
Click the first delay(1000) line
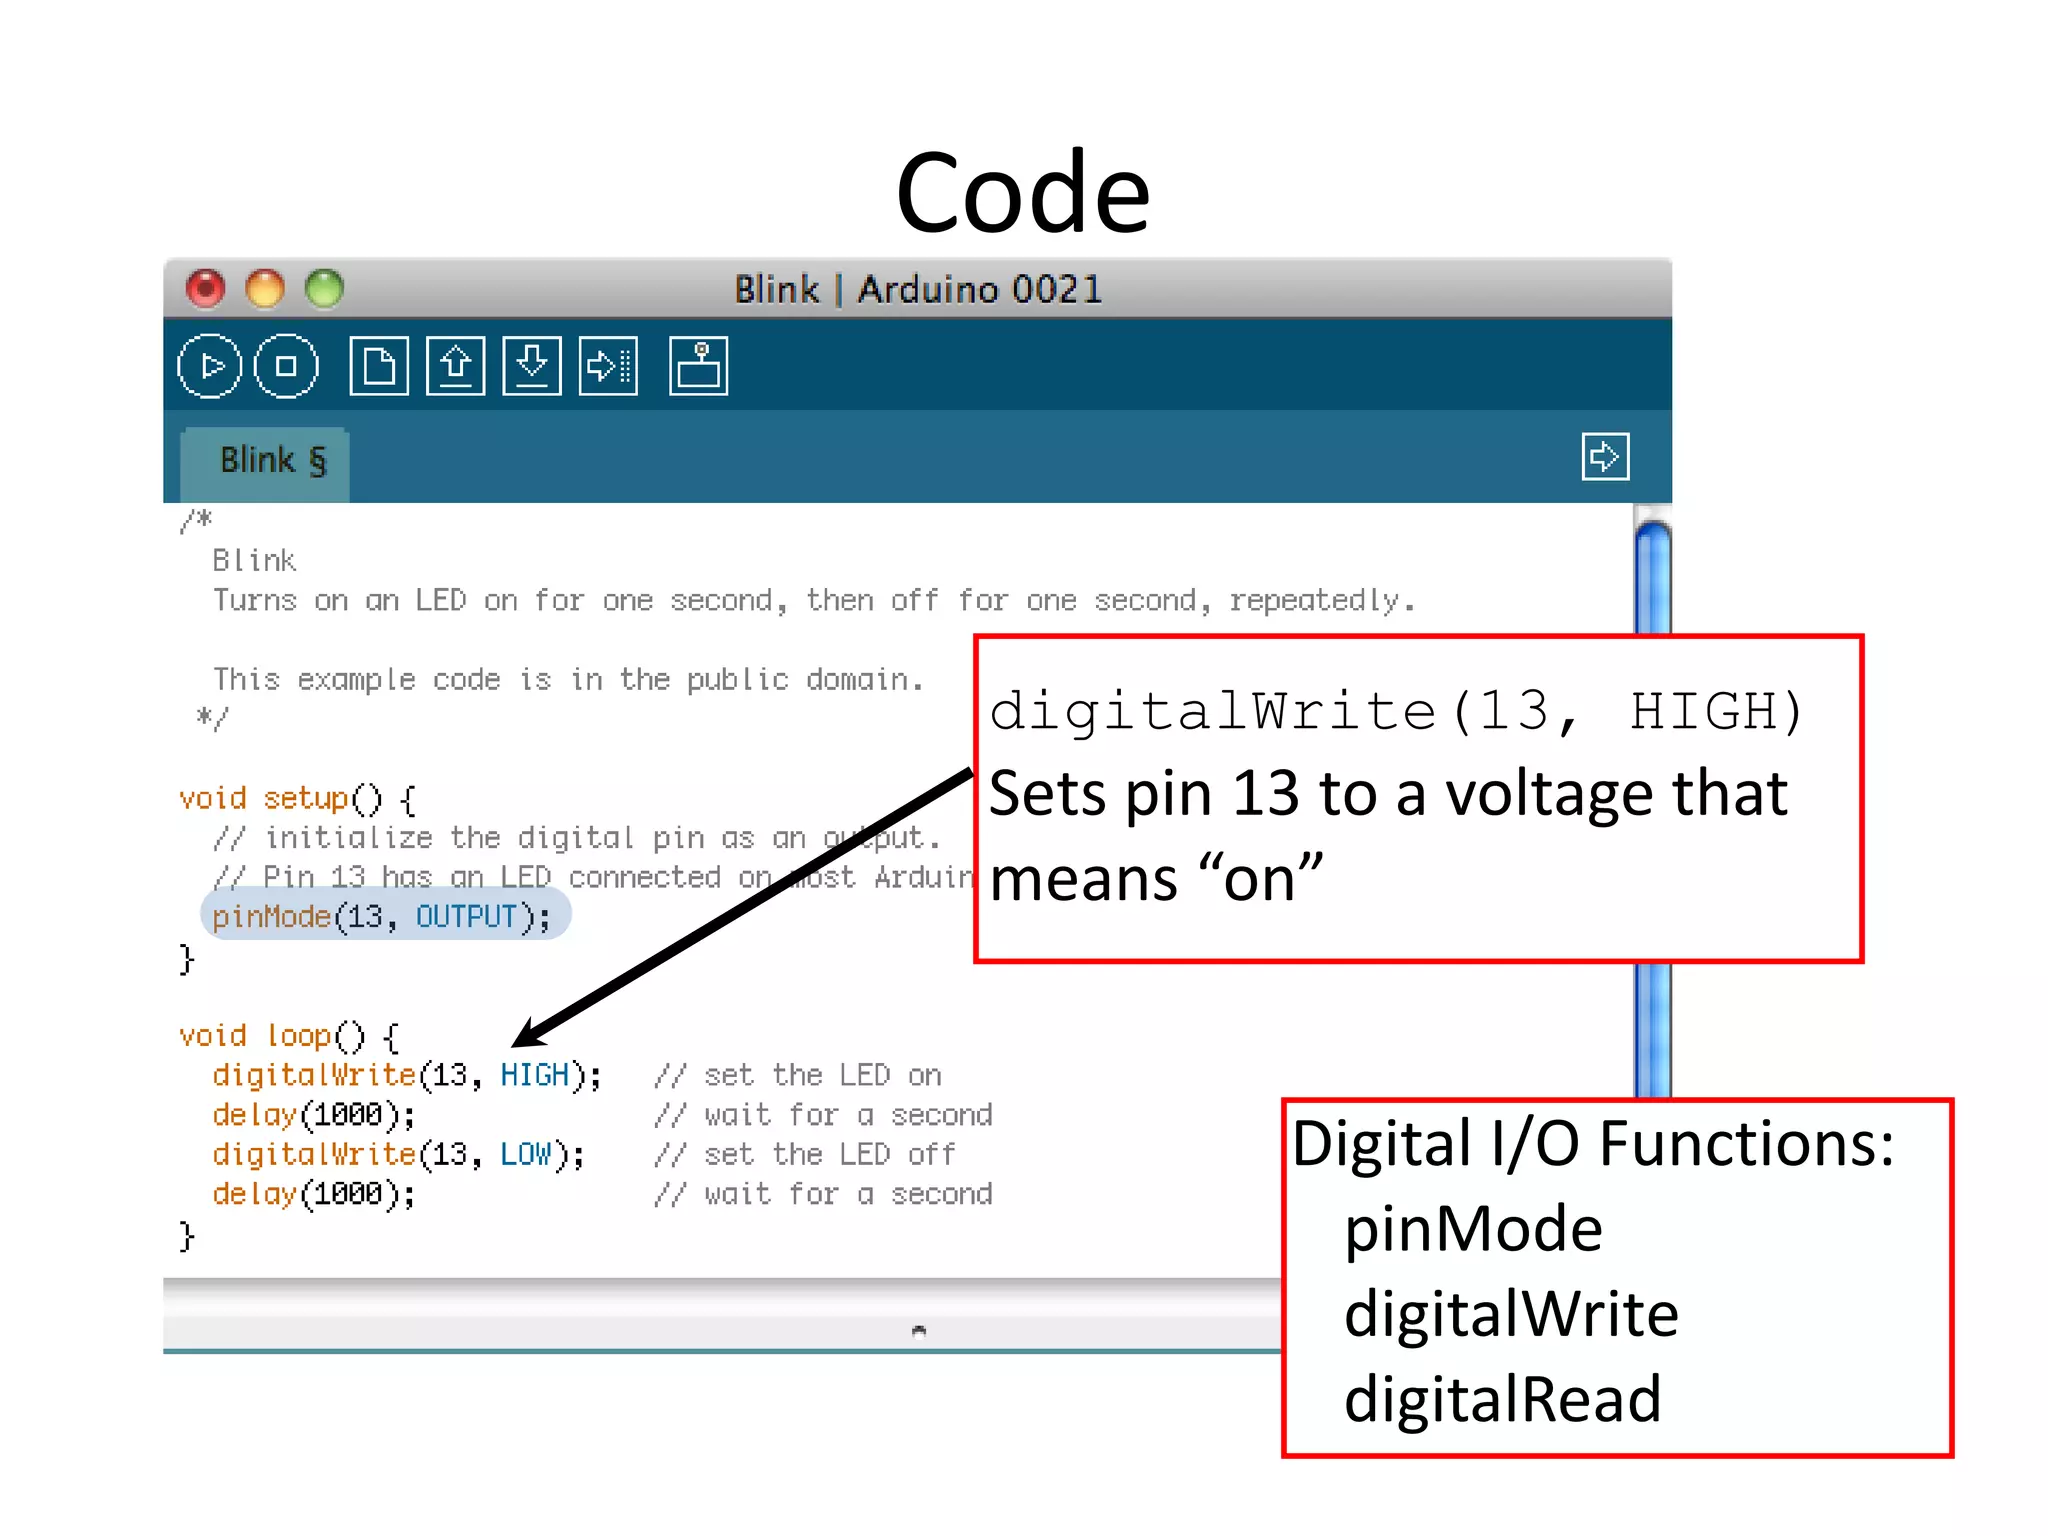pos(313,1115)
